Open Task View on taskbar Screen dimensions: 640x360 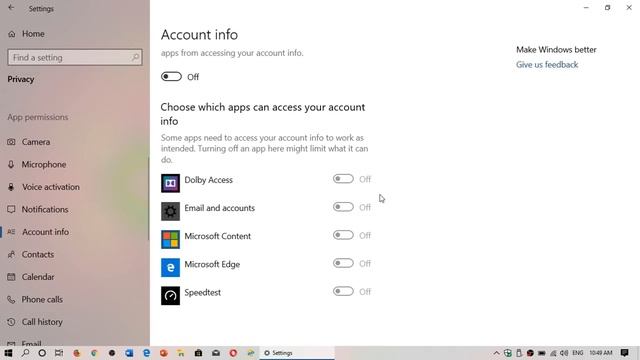(59, 353)
